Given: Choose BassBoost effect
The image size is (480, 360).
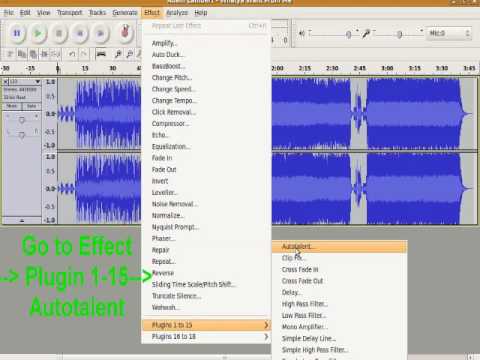Looking at the screenshot, I should pyautogui.click(x=206, y=66).
